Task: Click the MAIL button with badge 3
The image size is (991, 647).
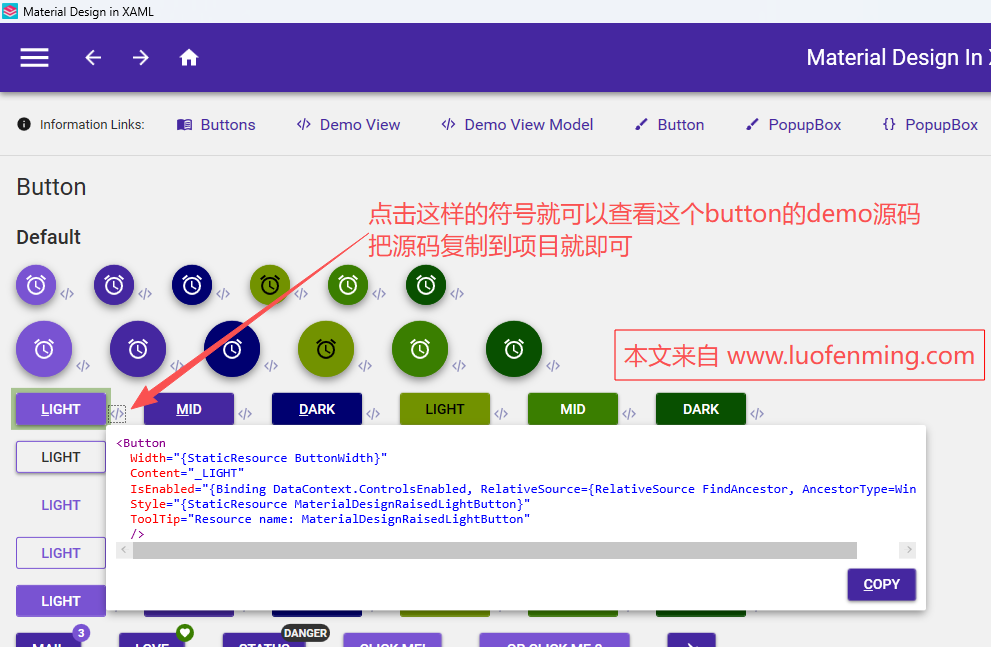Action: pos(48,641)
